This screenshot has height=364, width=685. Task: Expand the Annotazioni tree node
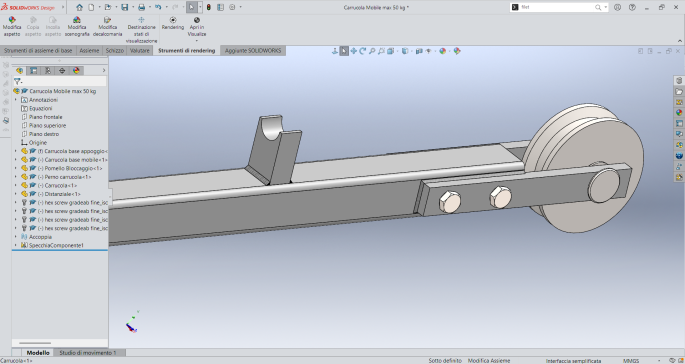[16, 100]
